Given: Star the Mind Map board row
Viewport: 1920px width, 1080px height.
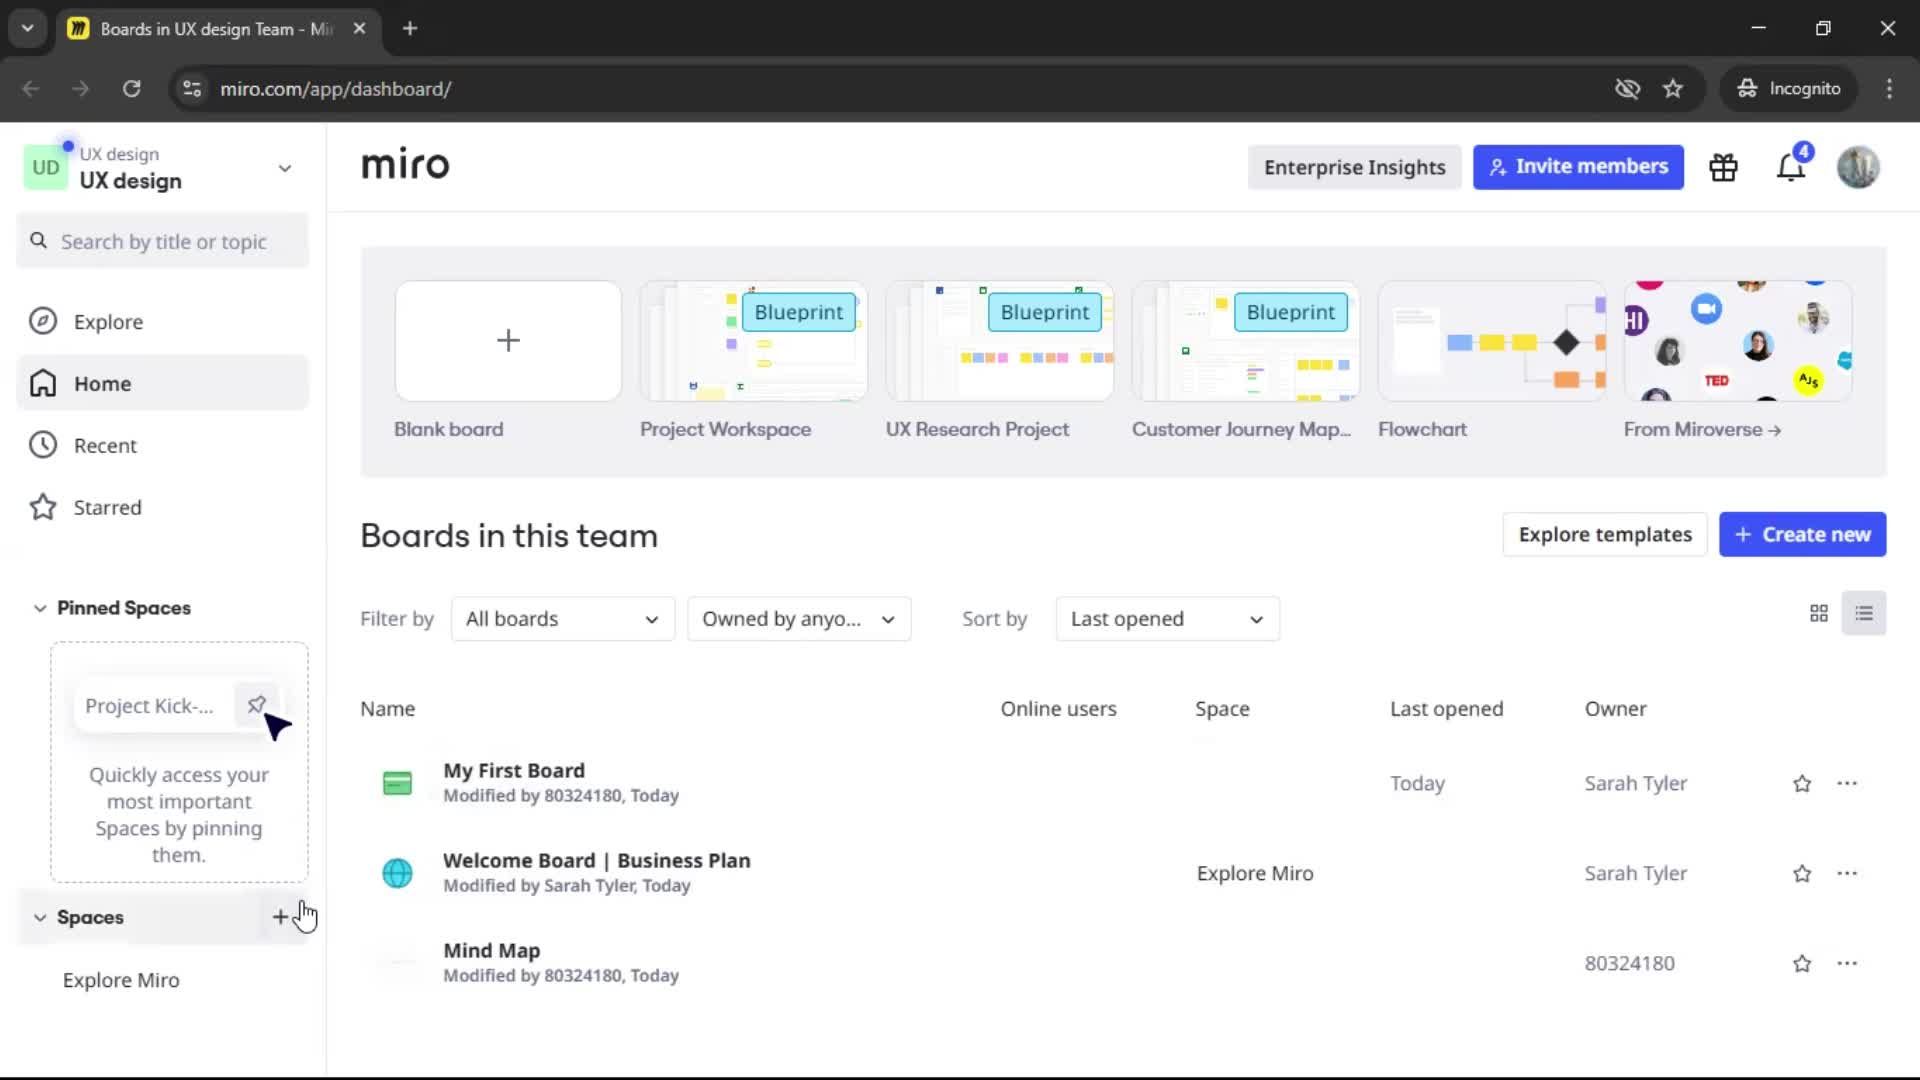Looking at the screenshot, I should pyautogui.click(x=1802, y=964).
